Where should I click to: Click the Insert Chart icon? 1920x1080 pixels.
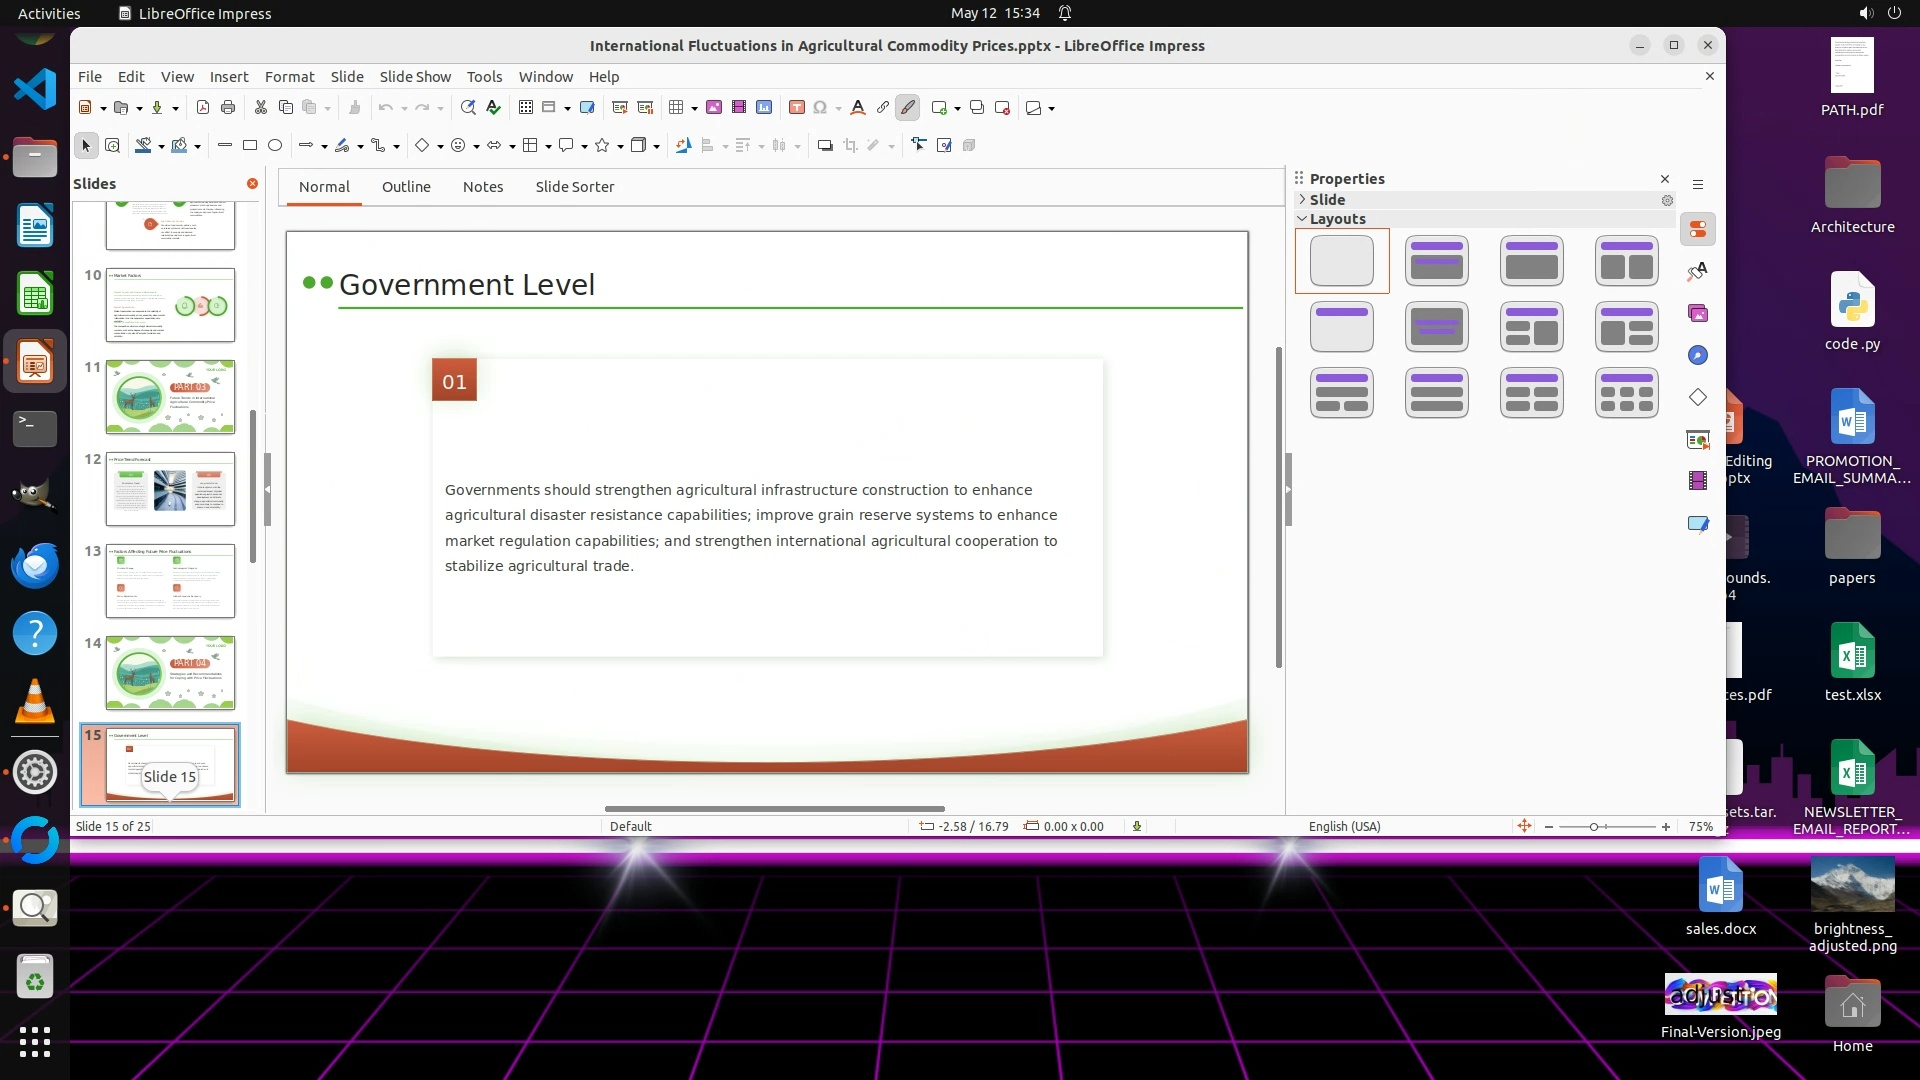(x=764, y=108)
